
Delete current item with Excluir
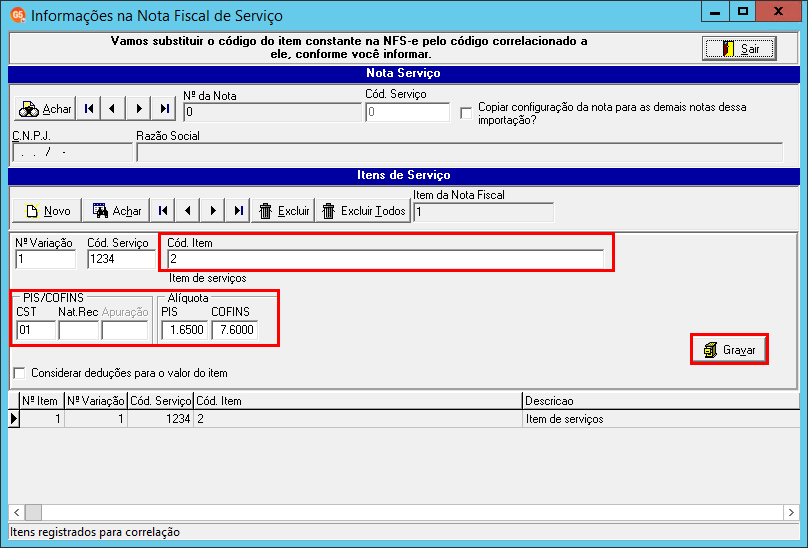283,211
